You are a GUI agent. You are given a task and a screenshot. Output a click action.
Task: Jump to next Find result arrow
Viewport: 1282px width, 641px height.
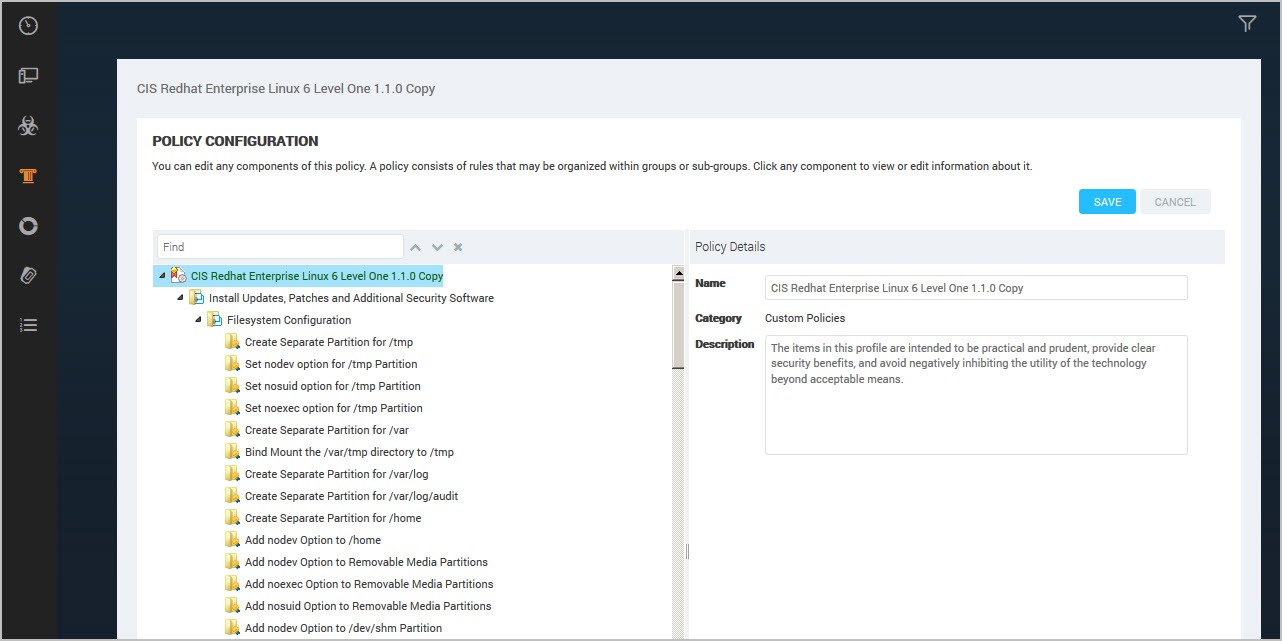click(x=437, y=247)
